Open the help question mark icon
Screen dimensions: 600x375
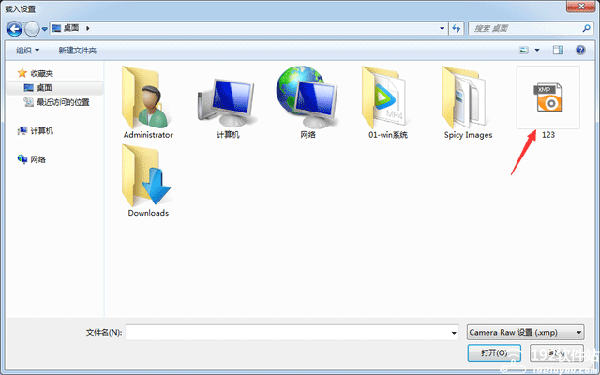[x=580, y=50]
